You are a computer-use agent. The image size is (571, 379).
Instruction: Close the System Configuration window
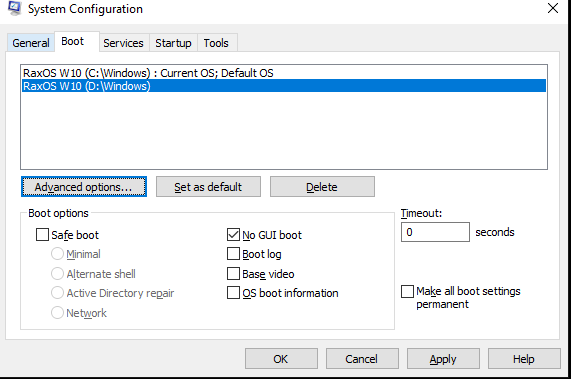click(552, 8)
